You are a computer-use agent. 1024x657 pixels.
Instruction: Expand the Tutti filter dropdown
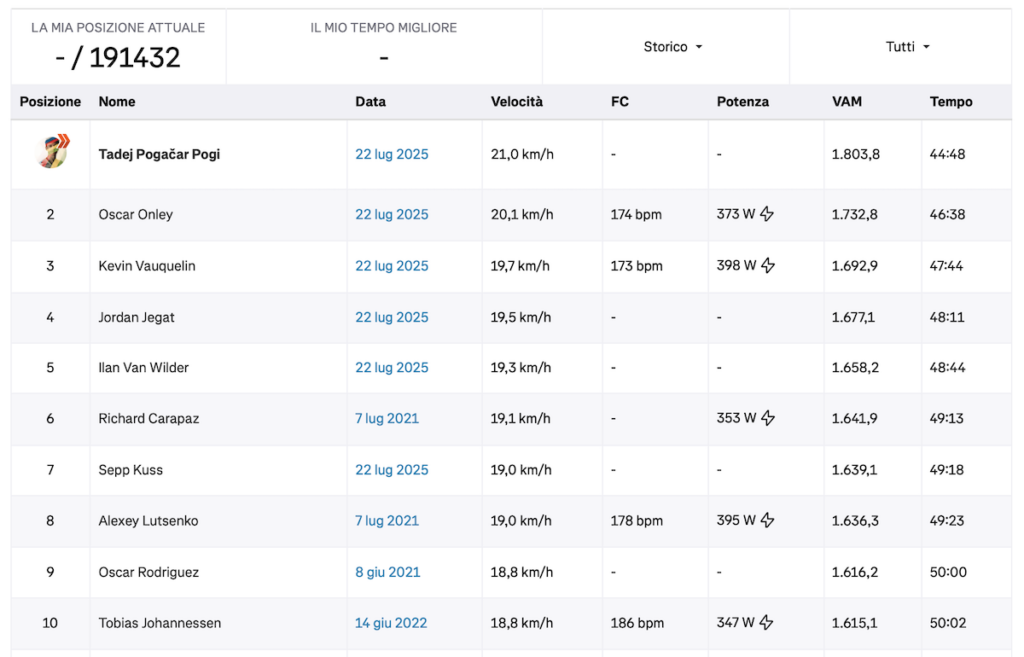907,47
